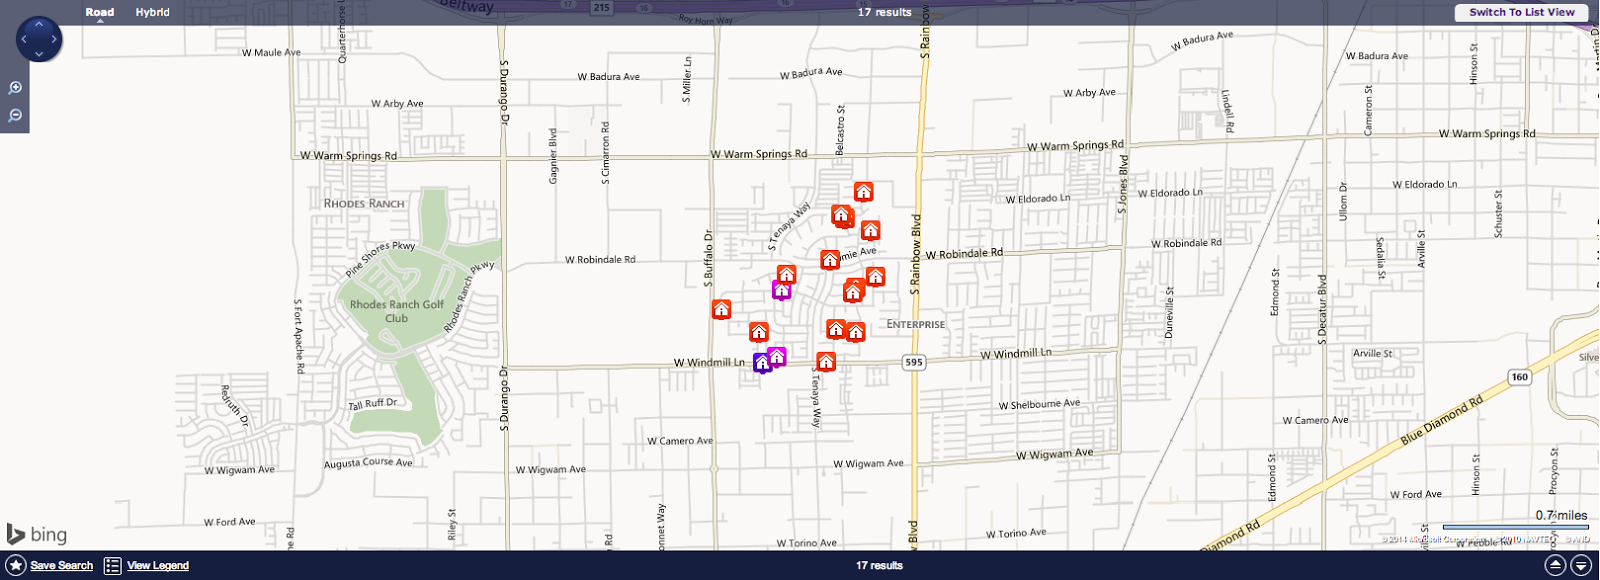Click Switch To List View button
This screenshot has width=1600, height=580.
pos(1522,12)
